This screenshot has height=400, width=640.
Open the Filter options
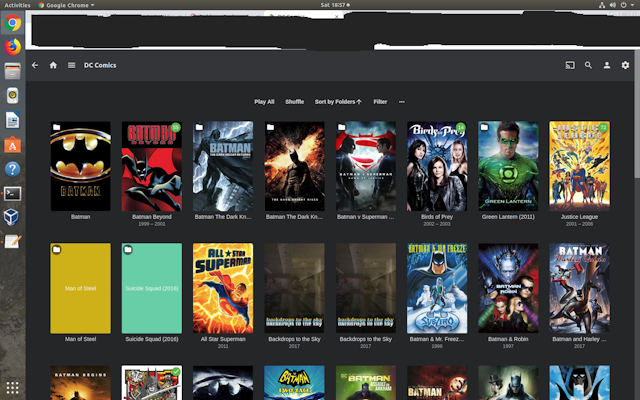(380, 102)
